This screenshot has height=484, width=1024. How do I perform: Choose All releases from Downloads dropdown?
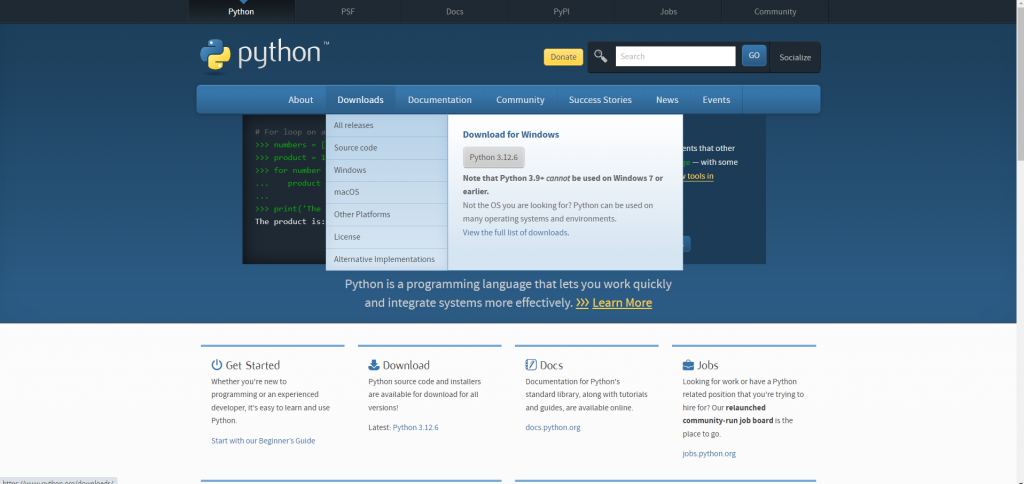387,125
